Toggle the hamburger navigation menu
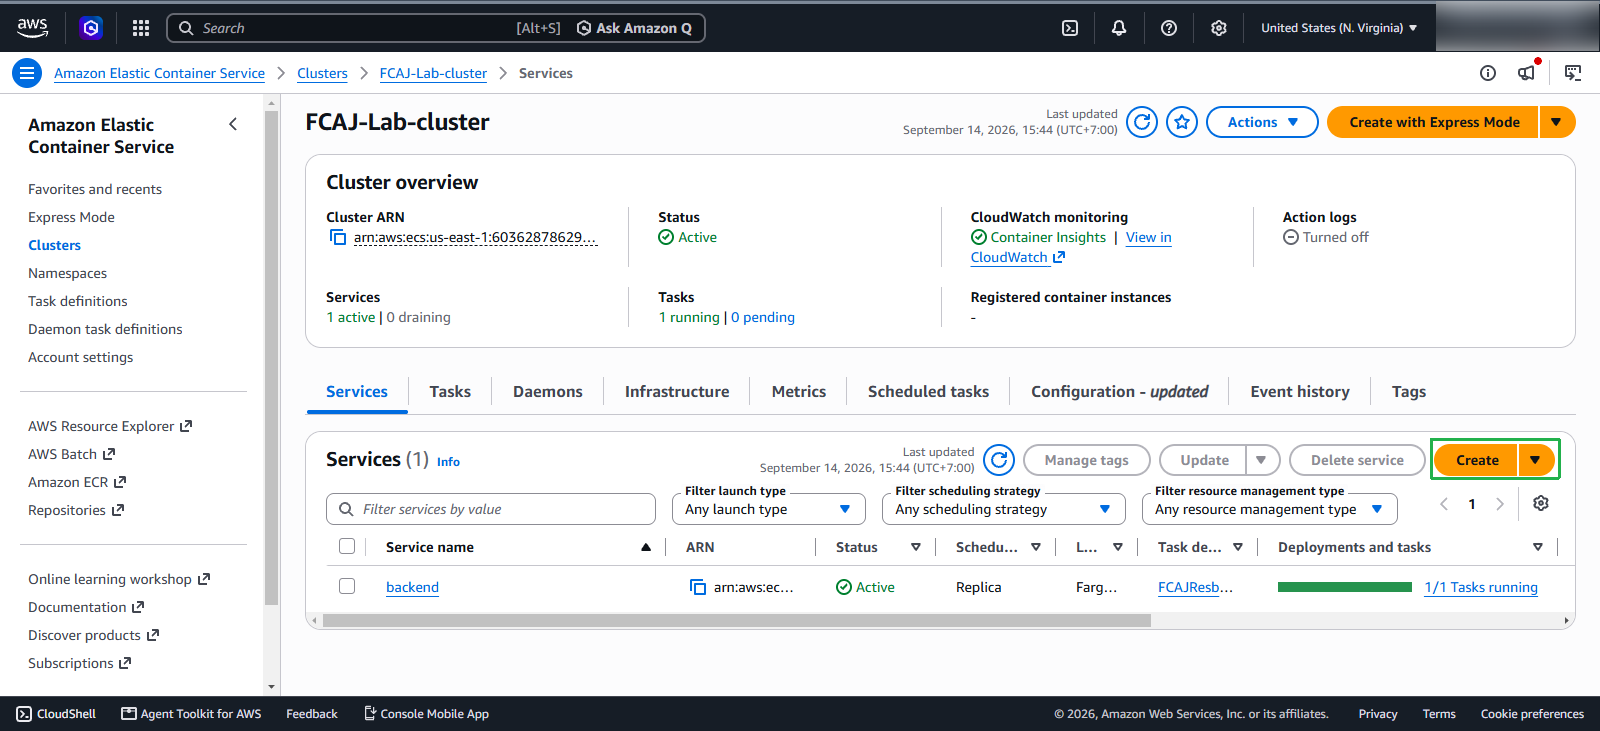The height and width of the screenshot is (731, 1600). pos(27,73)
